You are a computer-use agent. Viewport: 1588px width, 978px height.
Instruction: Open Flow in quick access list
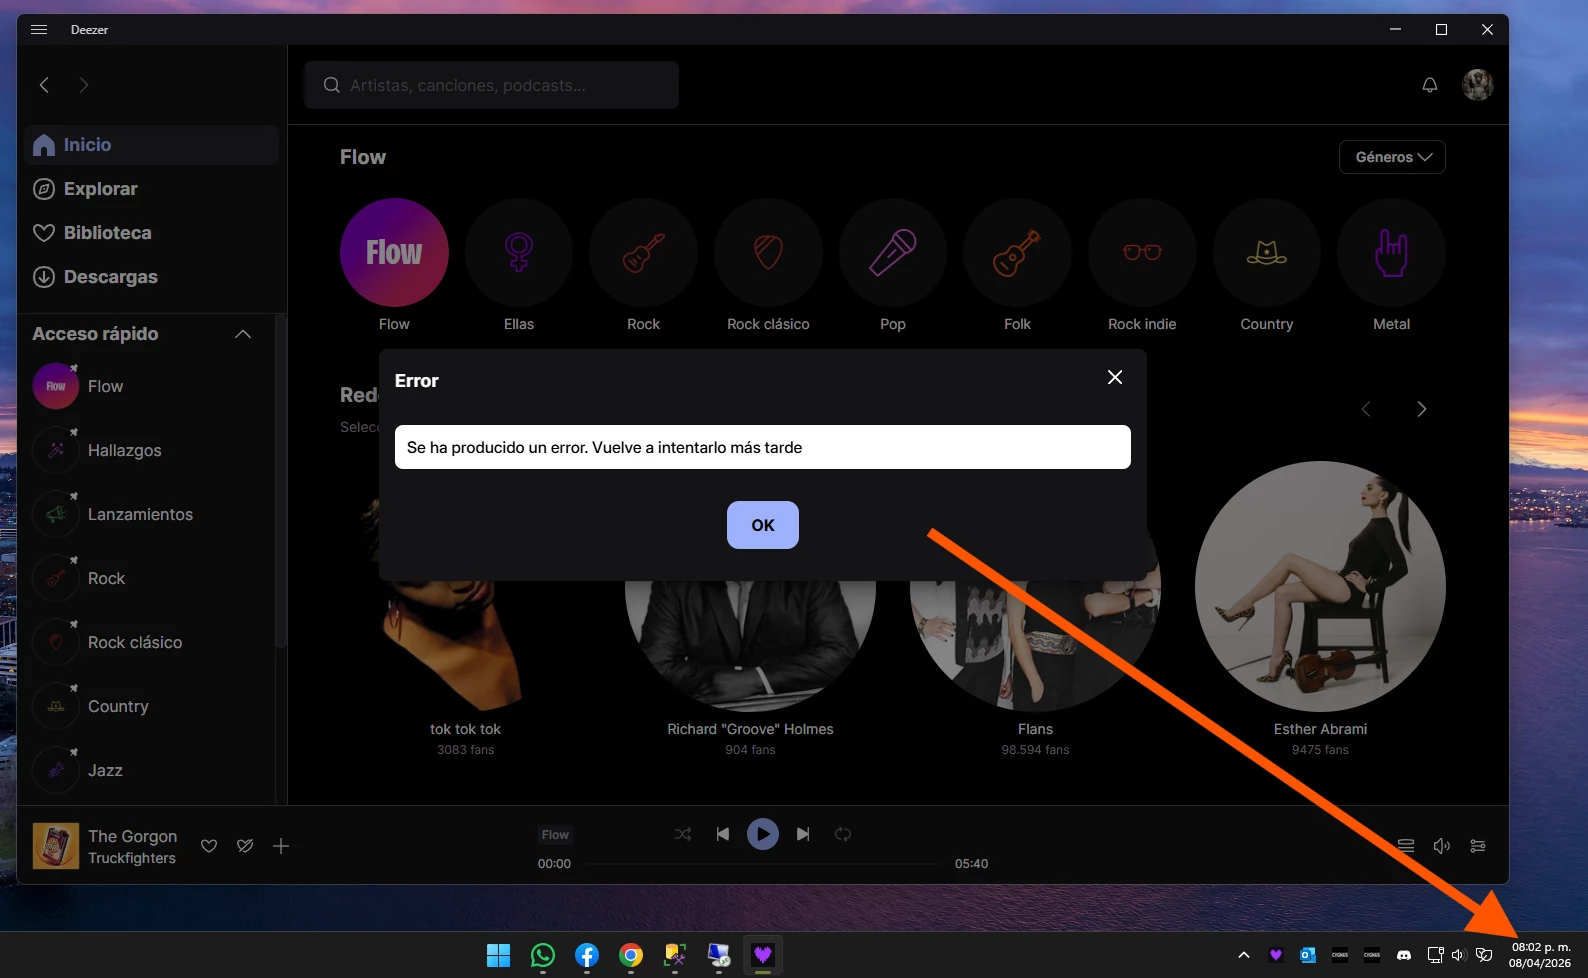click(105, 386)
